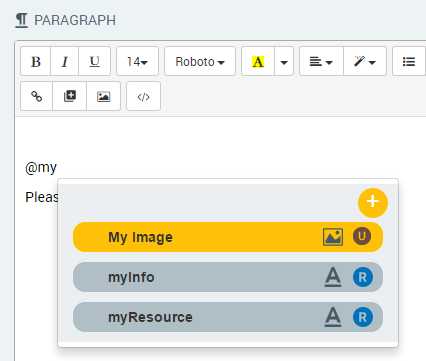Switch to HTML code view
This screenshot has height=361, width=426.
click(x=143, y=96)
